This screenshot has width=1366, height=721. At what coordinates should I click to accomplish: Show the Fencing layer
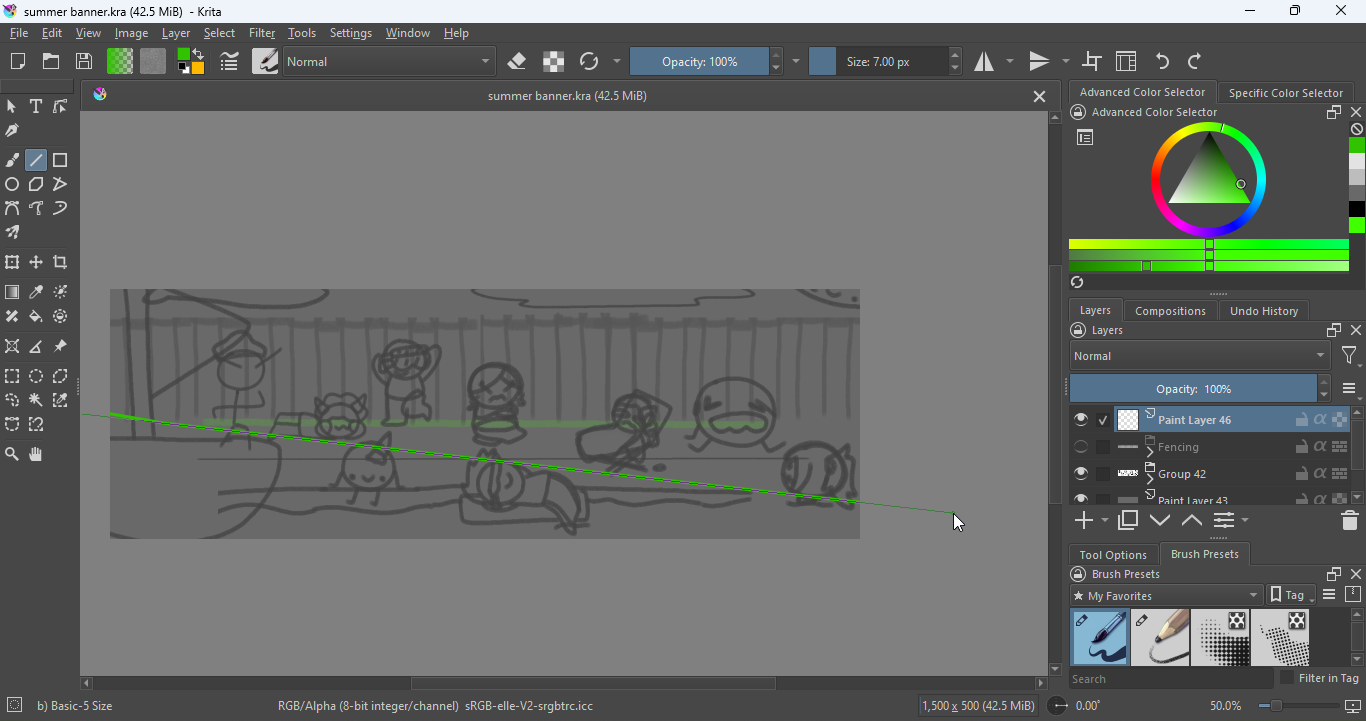[x=1081, y=447]
